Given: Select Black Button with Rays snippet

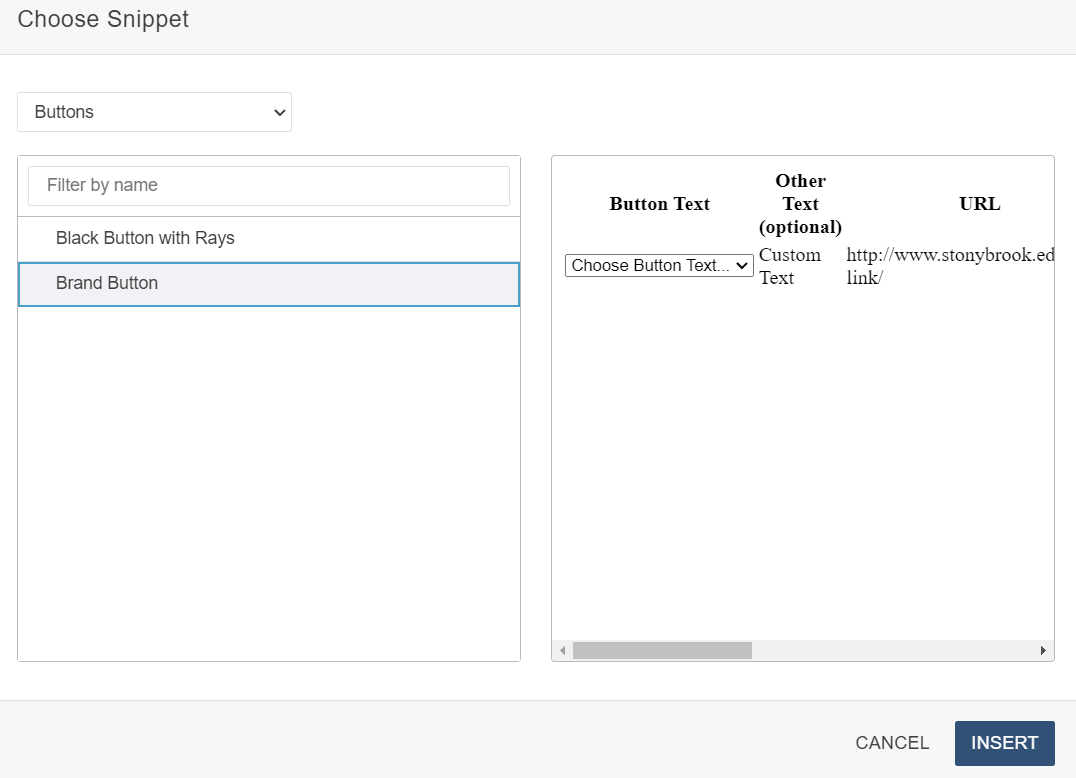Looking at the screenshot, I should pyautogui.click(x=145, y=238).
